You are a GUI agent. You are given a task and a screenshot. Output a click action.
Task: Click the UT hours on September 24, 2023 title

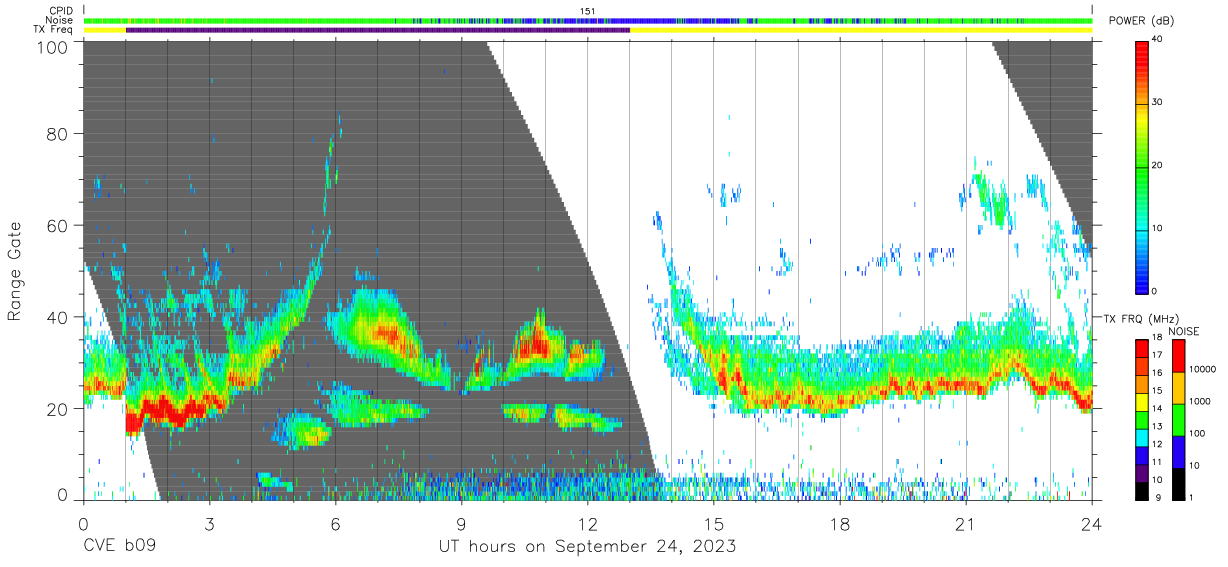(x=588, y=546)
